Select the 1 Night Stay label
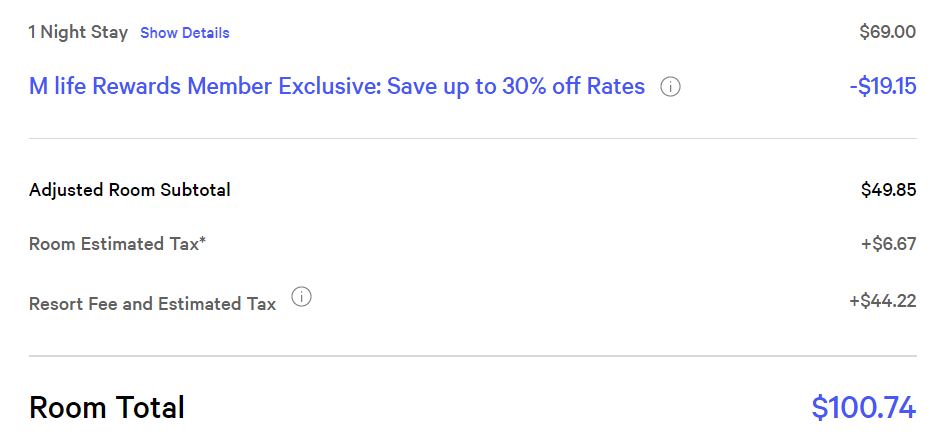The image size is (948, 444). pos(78,32)
